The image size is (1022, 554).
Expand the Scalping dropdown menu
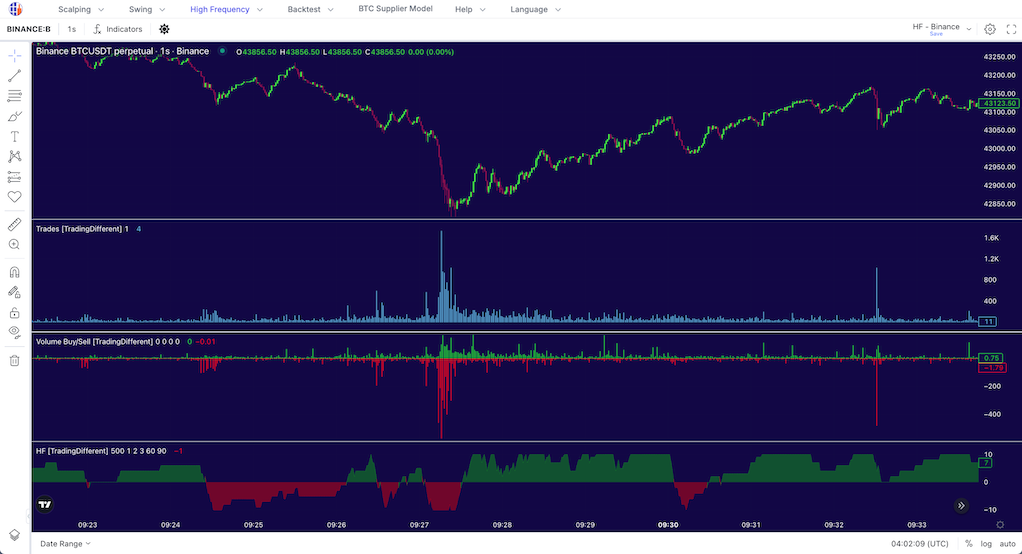(81, 9)
